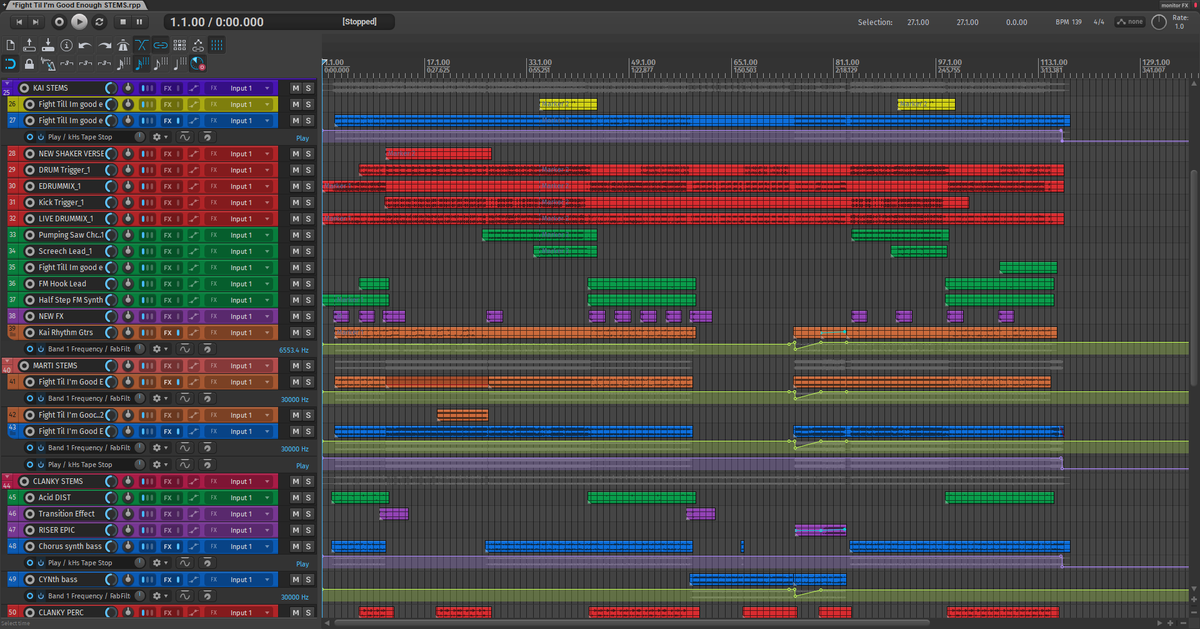Mute the EDRUMMIX_1 track
This screenshot has width=1200, height=629.
295,186
